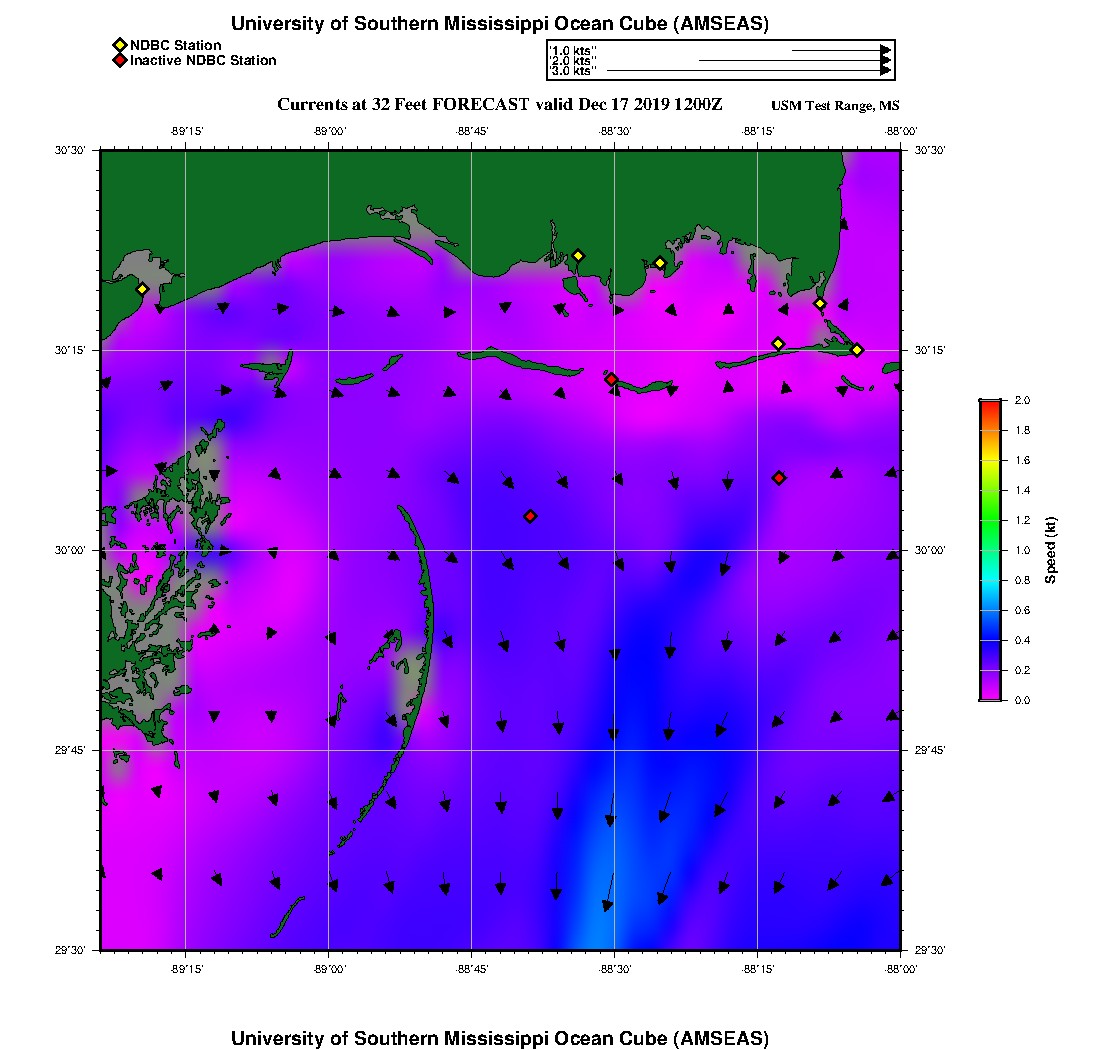Click the "USM Test Range, MS" label
The width and height of the screenshot is (1100, 1050).
coord(835,106)
